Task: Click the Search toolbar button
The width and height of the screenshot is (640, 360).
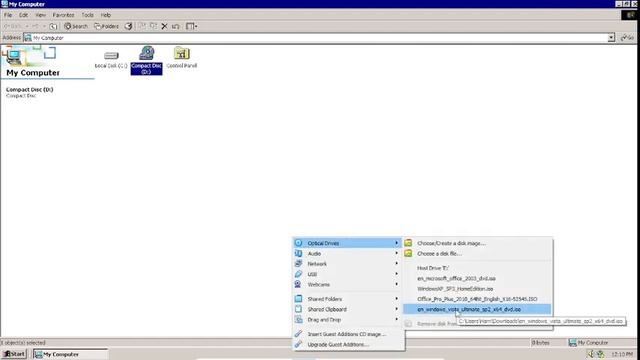Action: [x=76, y=26]
